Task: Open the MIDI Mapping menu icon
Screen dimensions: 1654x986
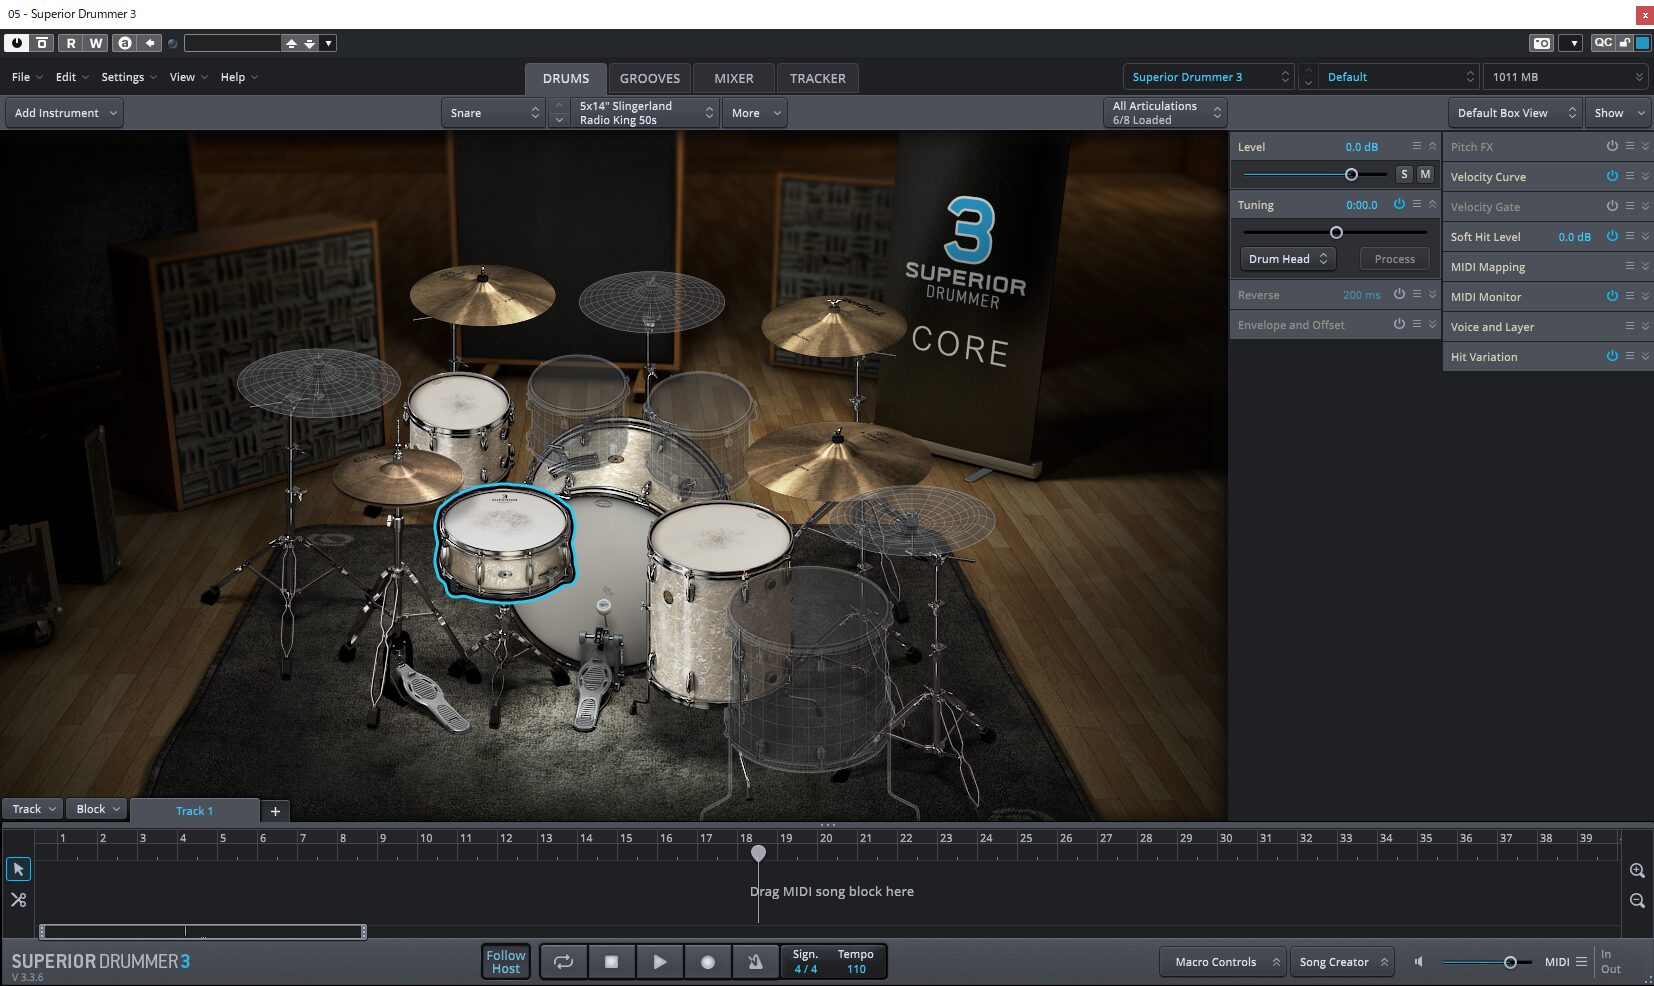Action: click(1629, 266)
